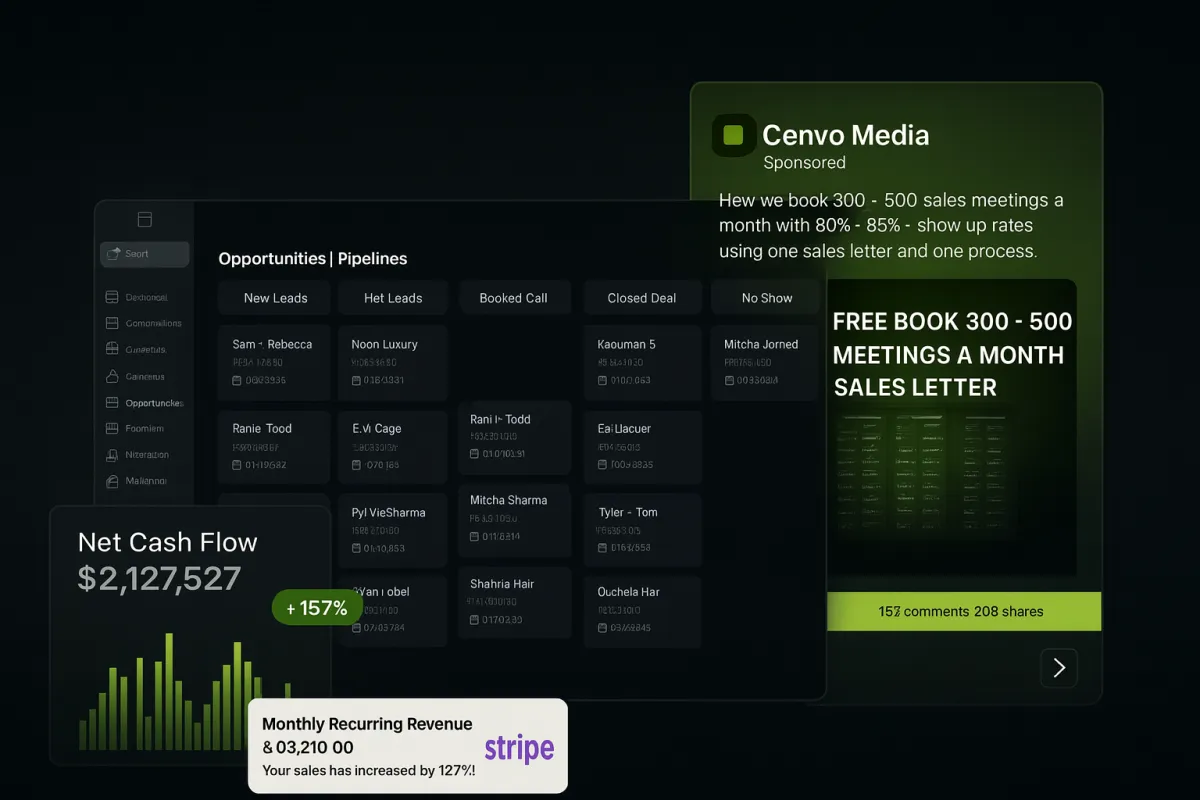The width and height of the screenshot is (1200, 800).
Task: Click the Opportunities | Pipelines heading
Action: 313,259
